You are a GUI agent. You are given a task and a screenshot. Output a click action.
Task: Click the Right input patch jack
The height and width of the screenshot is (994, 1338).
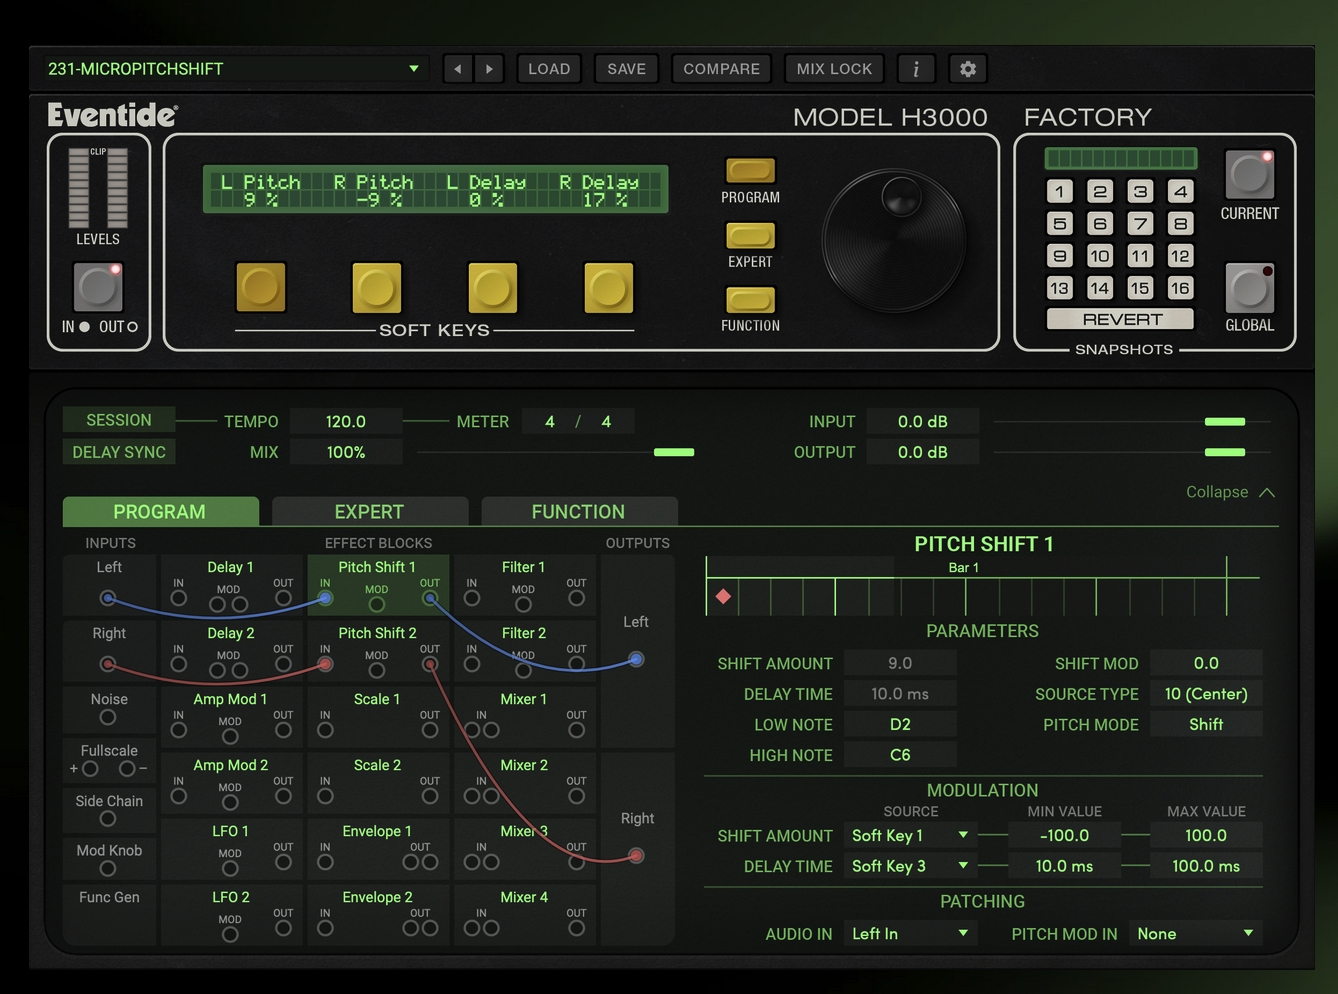tap(108, 664)
